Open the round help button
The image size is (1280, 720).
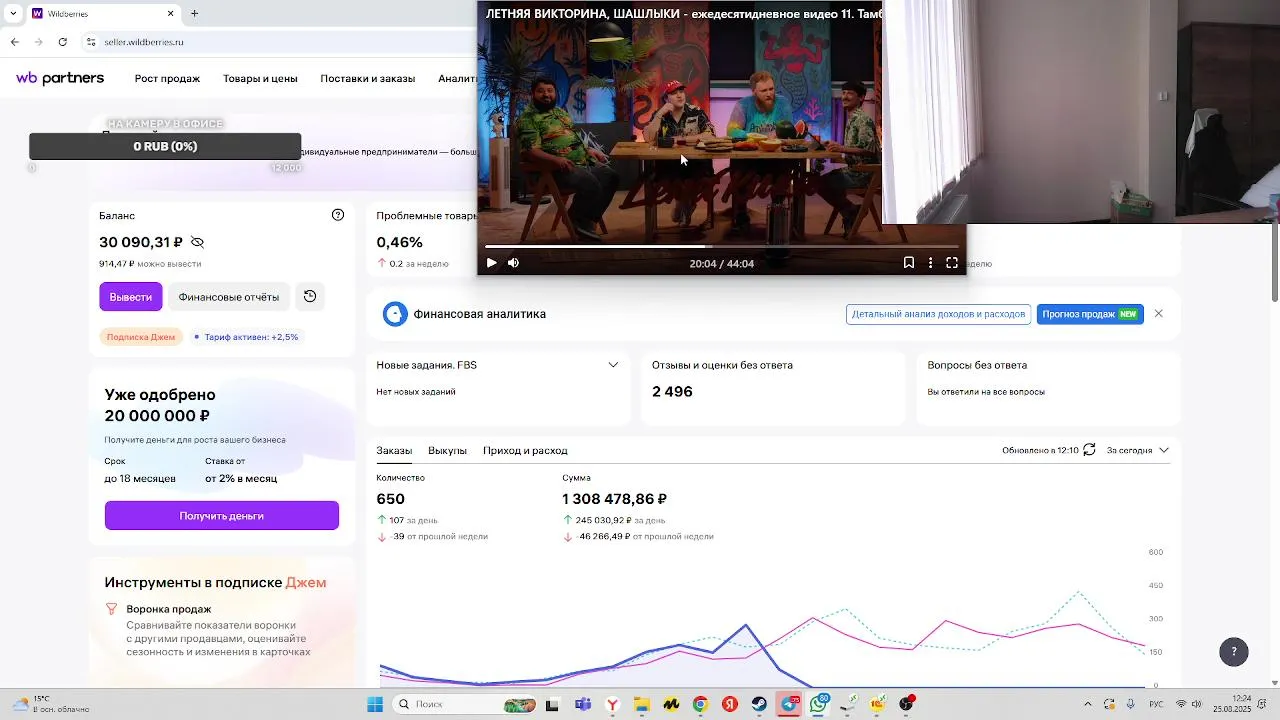click(x=1234, y=651)
